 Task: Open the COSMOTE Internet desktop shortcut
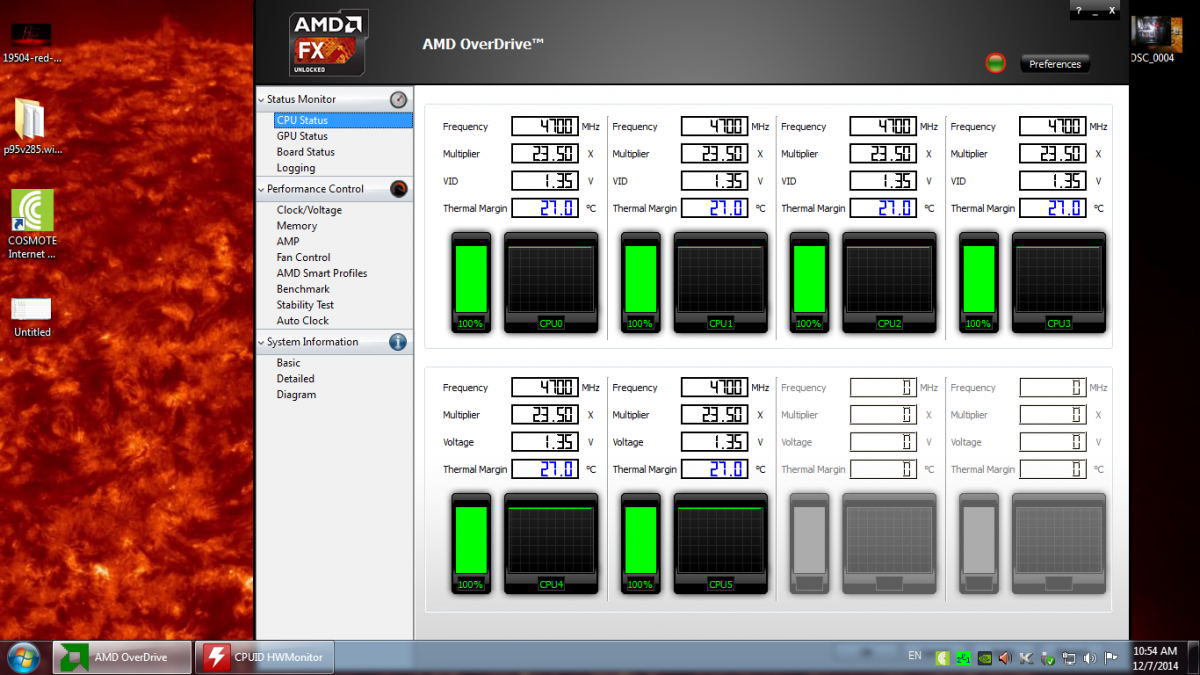(32, 224)
